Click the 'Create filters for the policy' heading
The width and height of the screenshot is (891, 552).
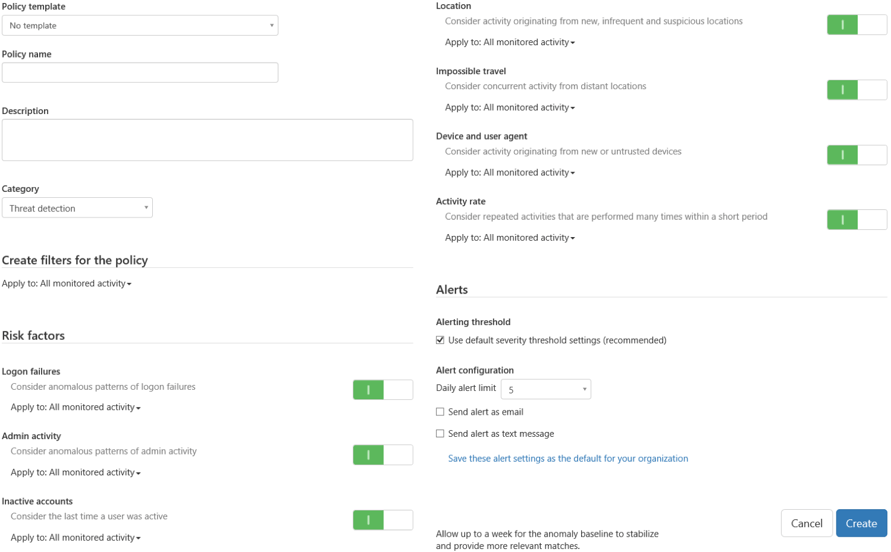(74, 260)
